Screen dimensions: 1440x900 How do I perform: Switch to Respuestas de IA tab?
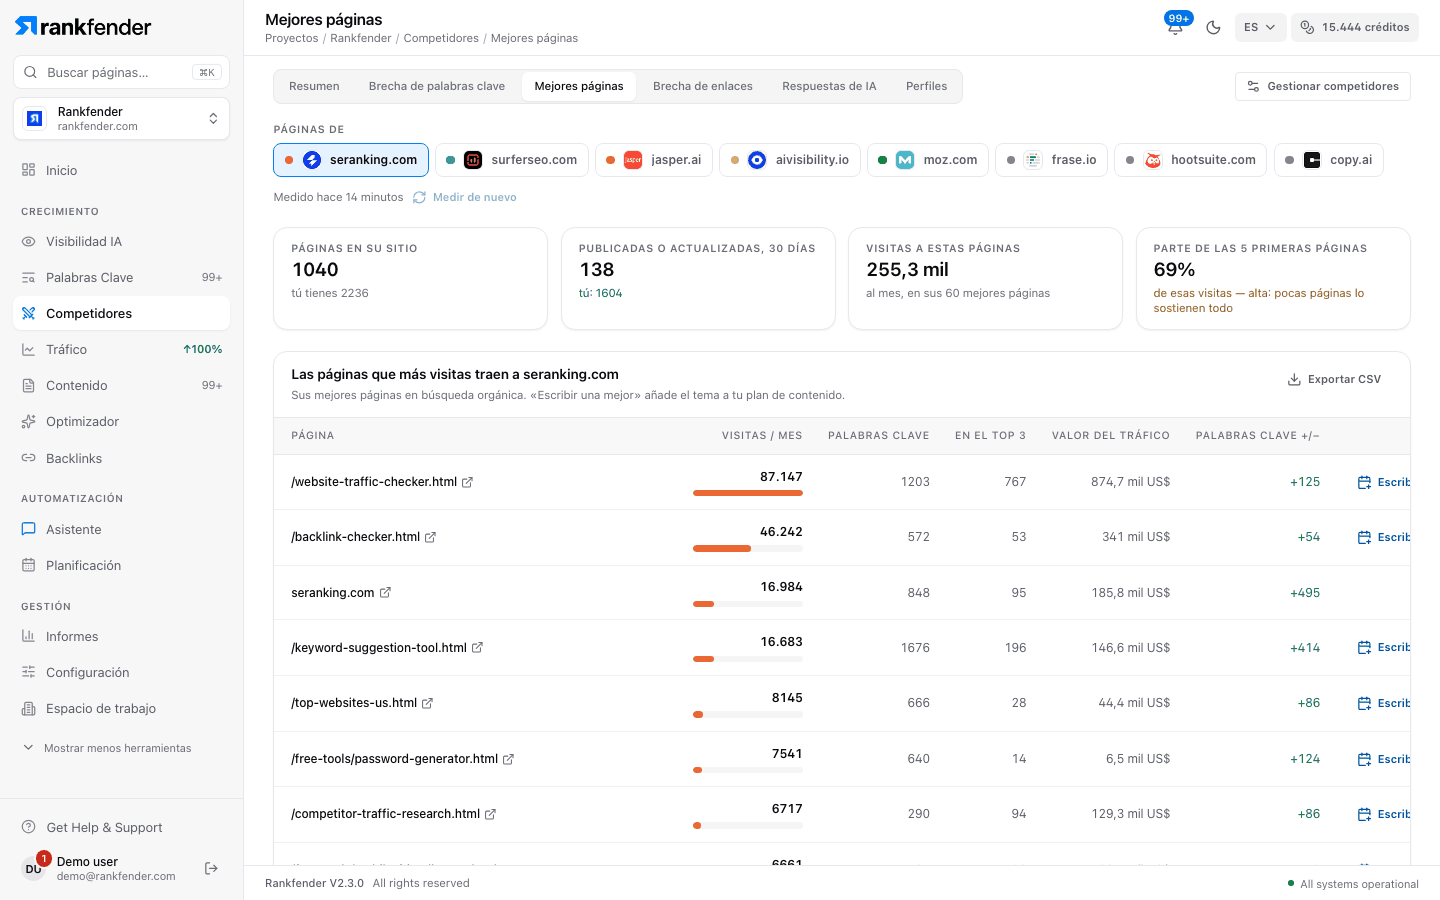829,86
